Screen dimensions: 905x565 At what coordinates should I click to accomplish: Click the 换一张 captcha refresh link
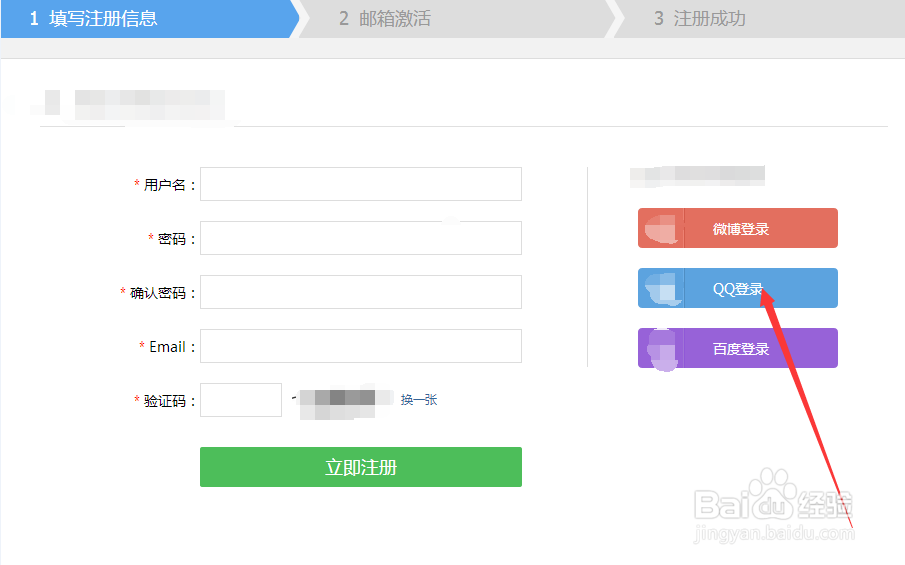click(418, 399)
